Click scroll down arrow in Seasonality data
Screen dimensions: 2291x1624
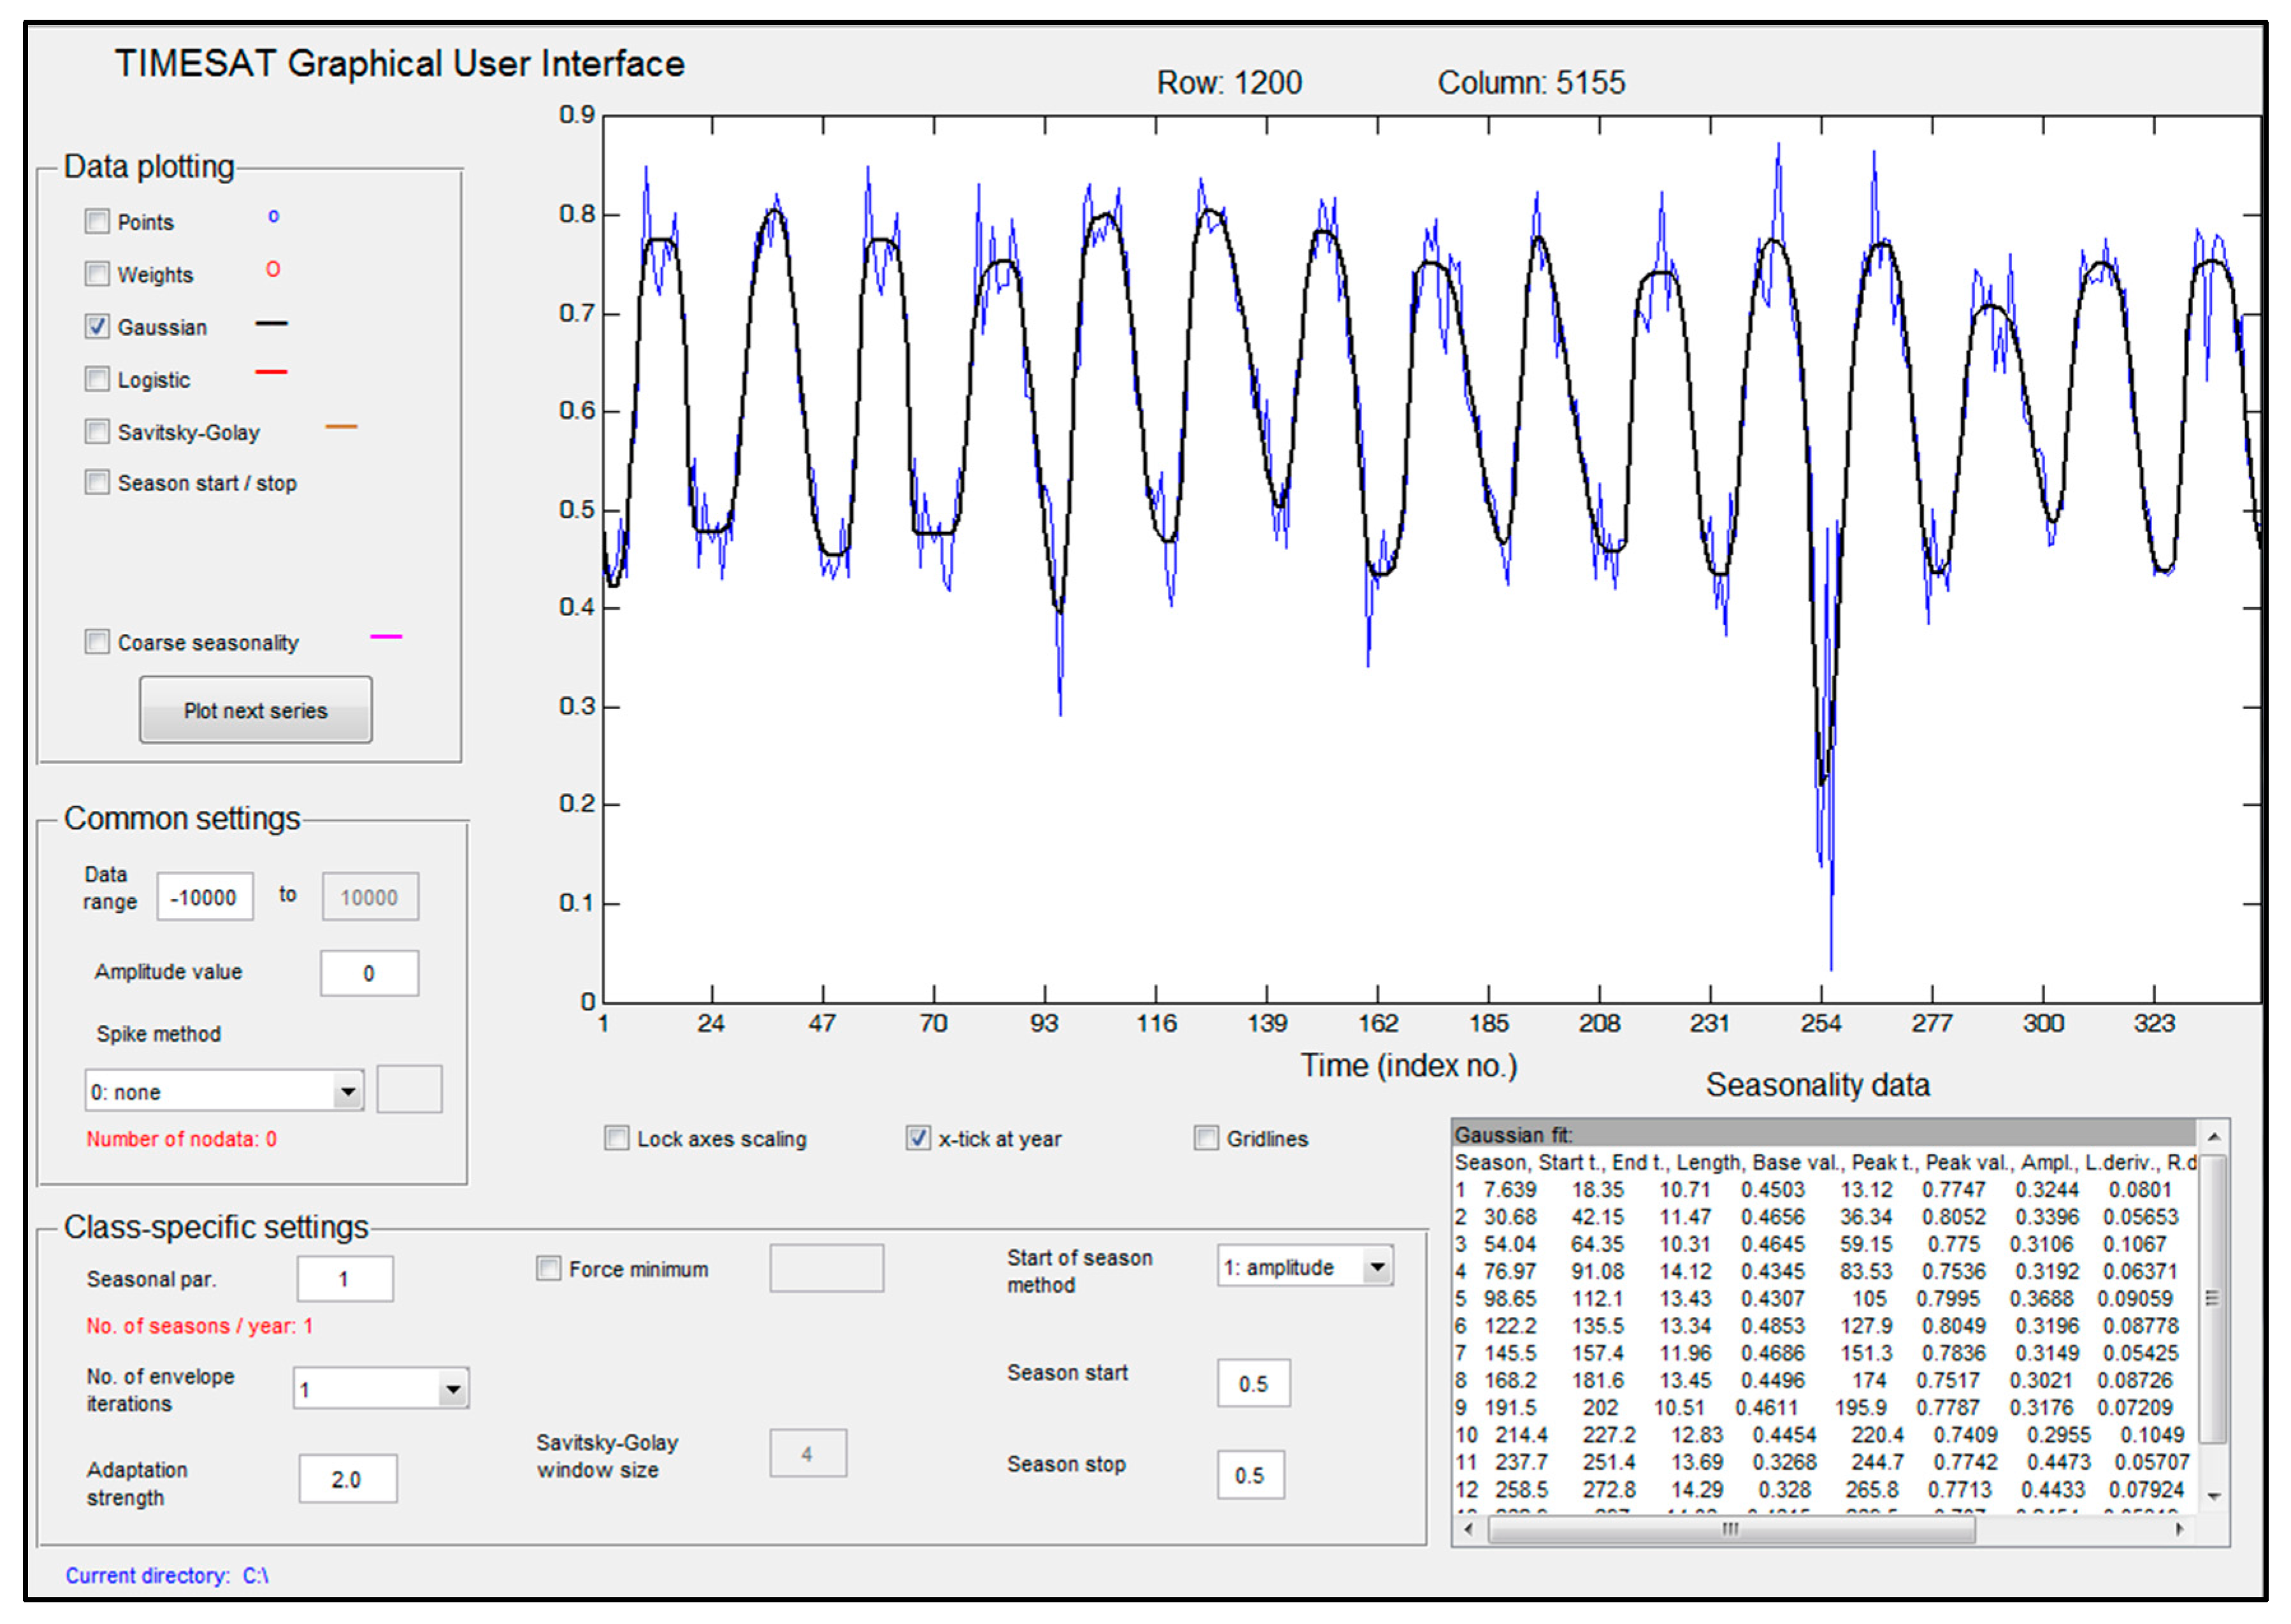click(2214, 1496)
